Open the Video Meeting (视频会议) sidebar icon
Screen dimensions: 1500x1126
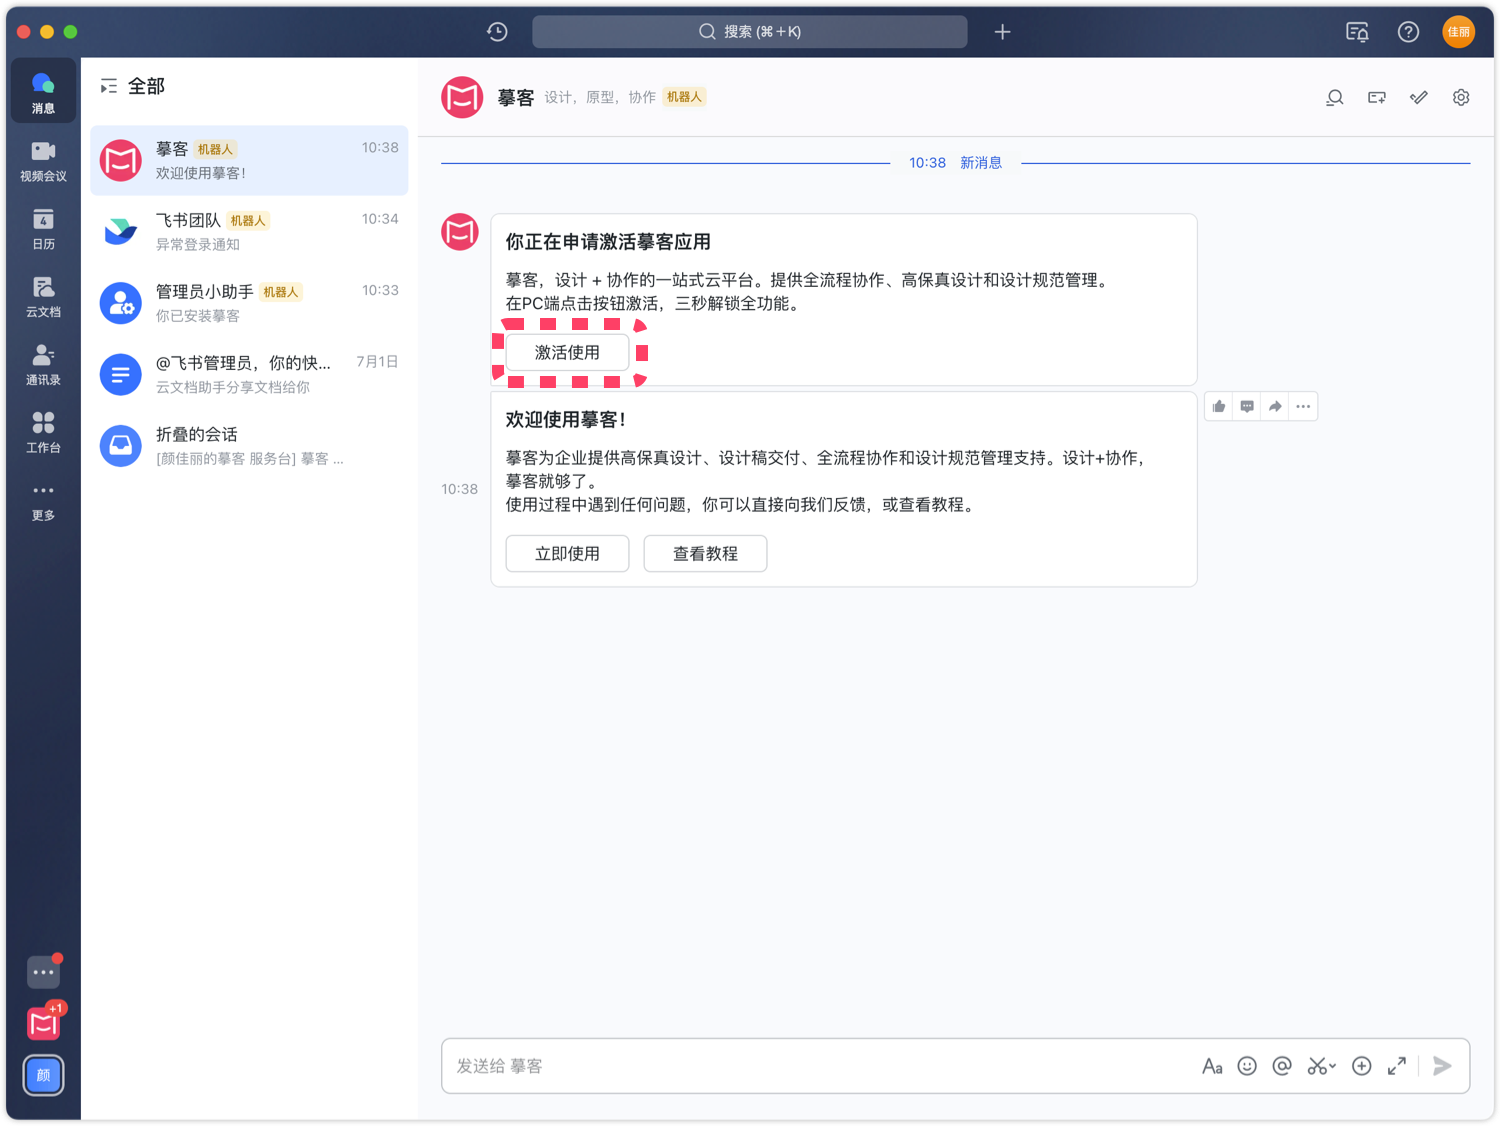[x=43, y=160]
